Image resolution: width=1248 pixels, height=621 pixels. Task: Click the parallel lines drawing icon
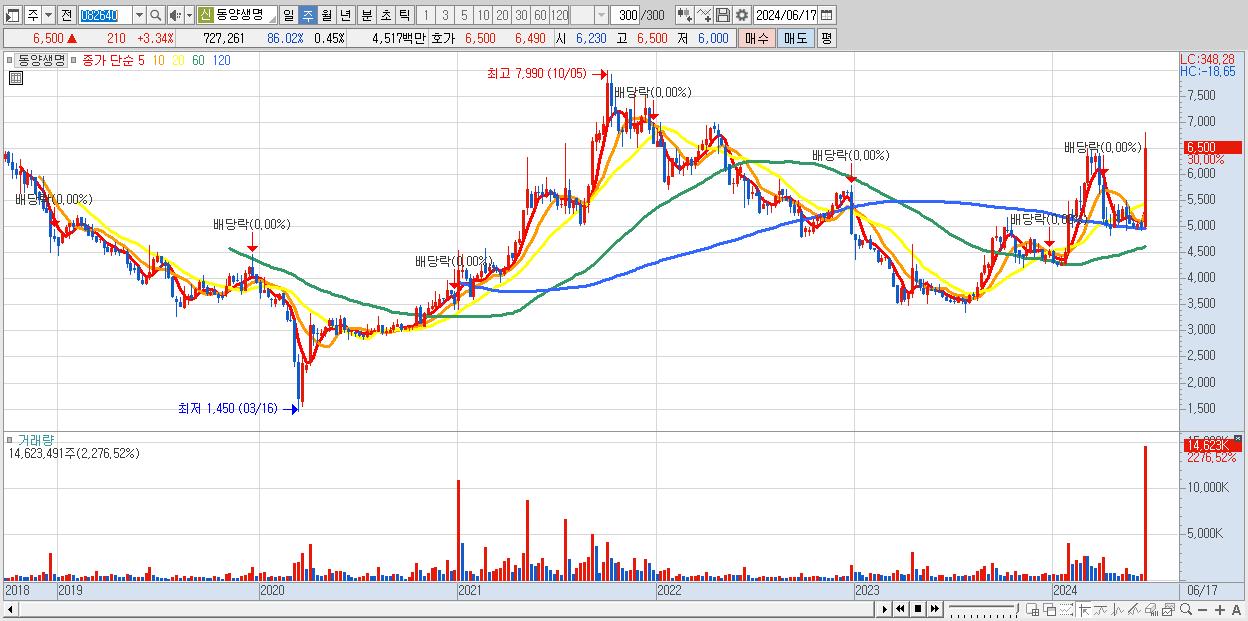pos(1134,609)
